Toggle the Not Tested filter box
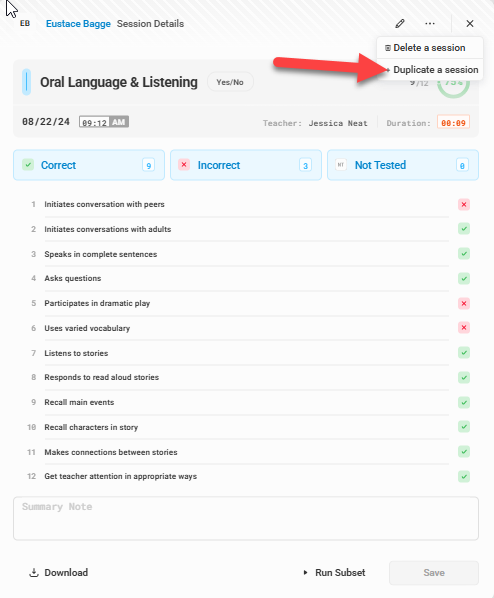This screenshot has width=494, height=598. [x=403, y=165]
